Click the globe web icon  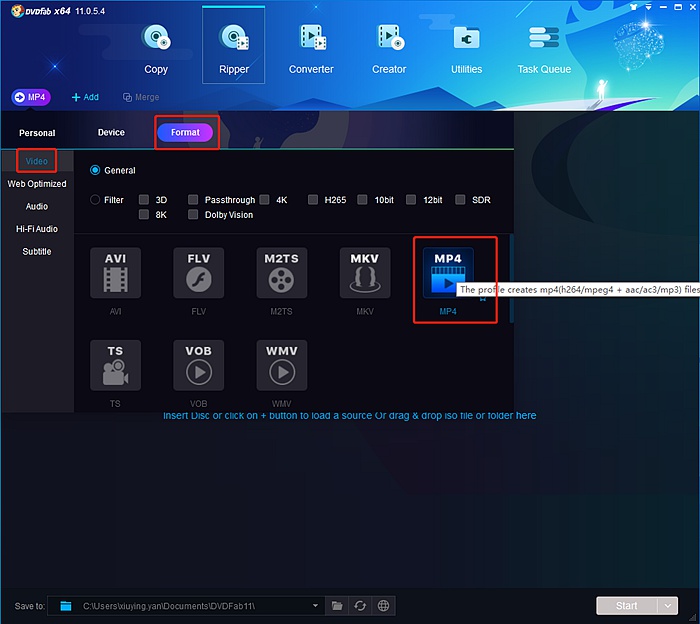click(x=383, y=606)
